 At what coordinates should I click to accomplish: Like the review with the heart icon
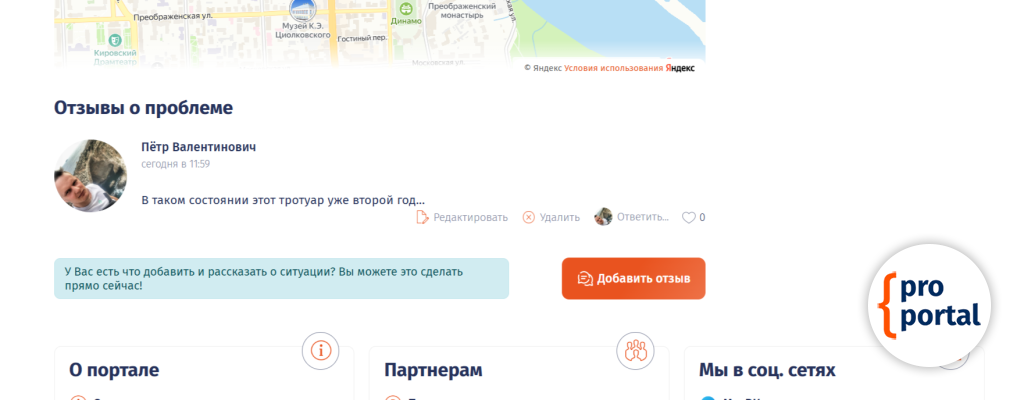[x=688, y=218]
